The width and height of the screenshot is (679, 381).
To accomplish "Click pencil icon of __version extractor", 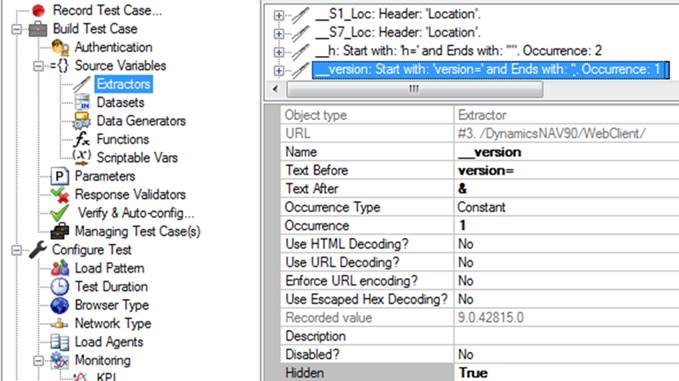I will point(301,71).
